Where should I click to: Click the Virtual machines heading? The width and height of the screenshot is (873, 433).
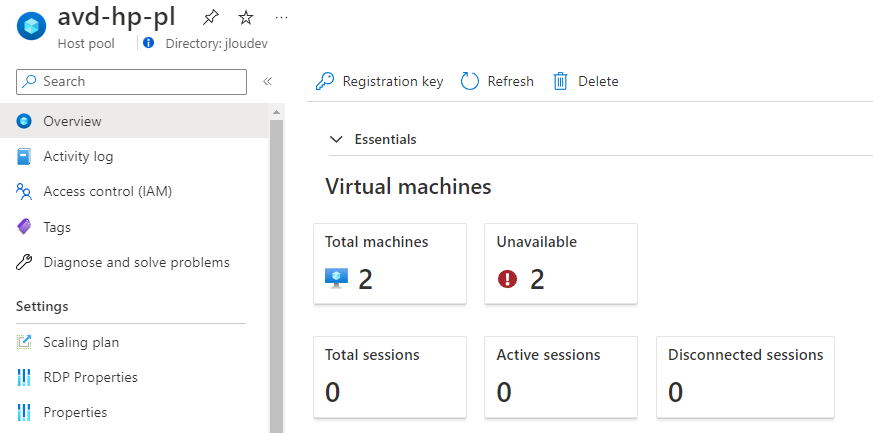pyautogui.click(x=408, y=186)
